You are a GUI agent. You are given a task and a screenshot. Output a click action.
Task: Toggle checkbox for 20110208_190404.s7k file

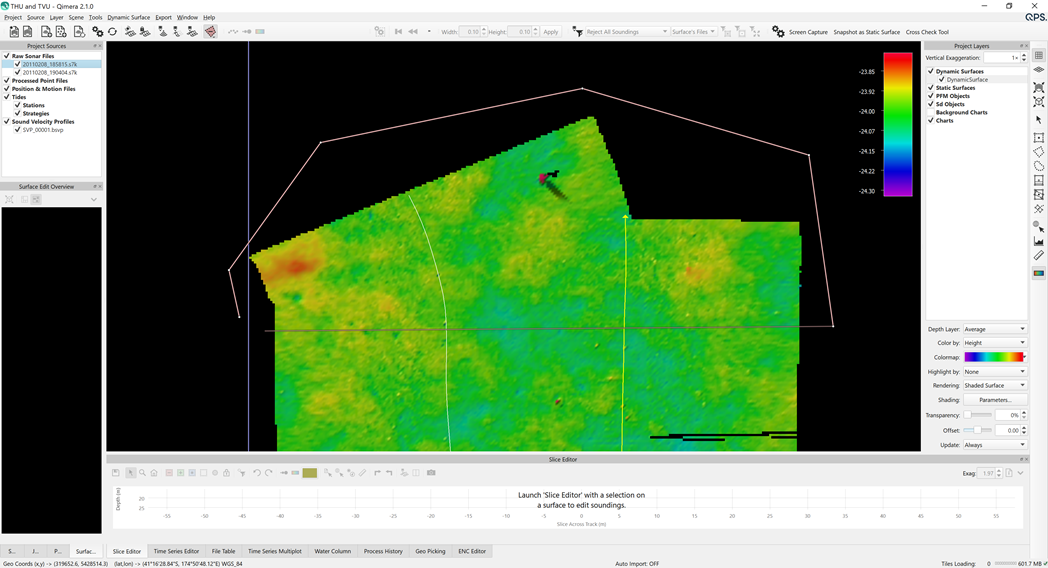tap(18, 73)
